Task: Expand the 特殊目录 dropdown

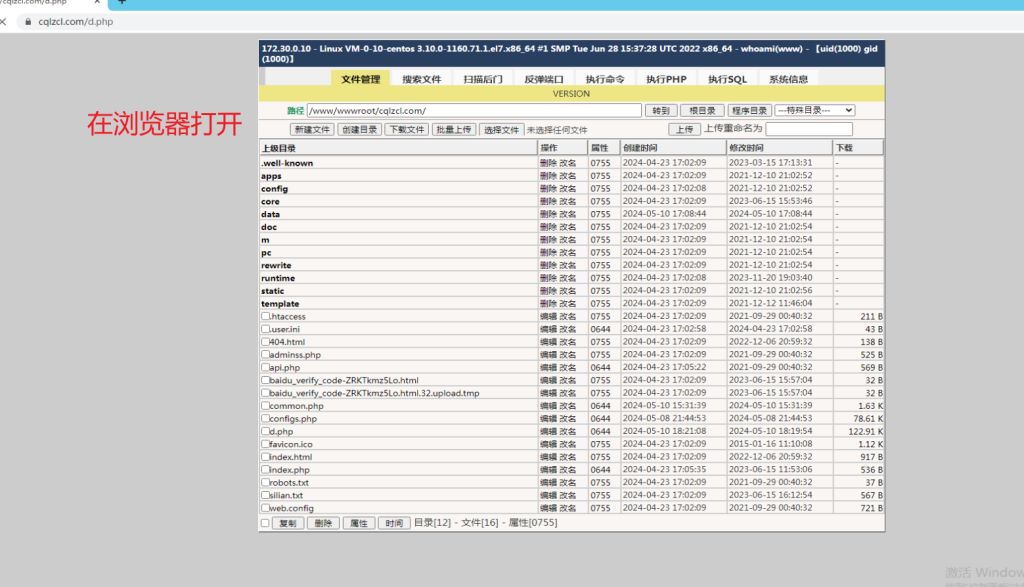Action: click(815, 111)
